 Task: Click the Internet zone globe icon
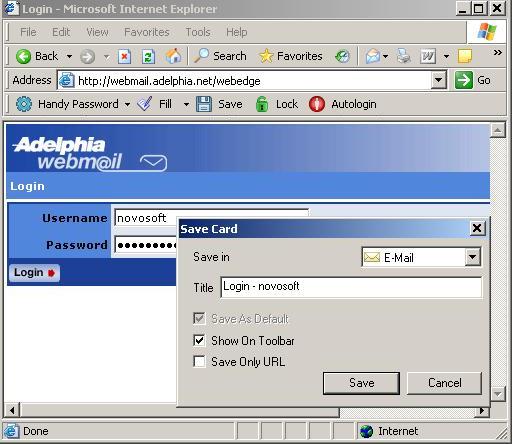pyautogui.click(x=367, y=431)
